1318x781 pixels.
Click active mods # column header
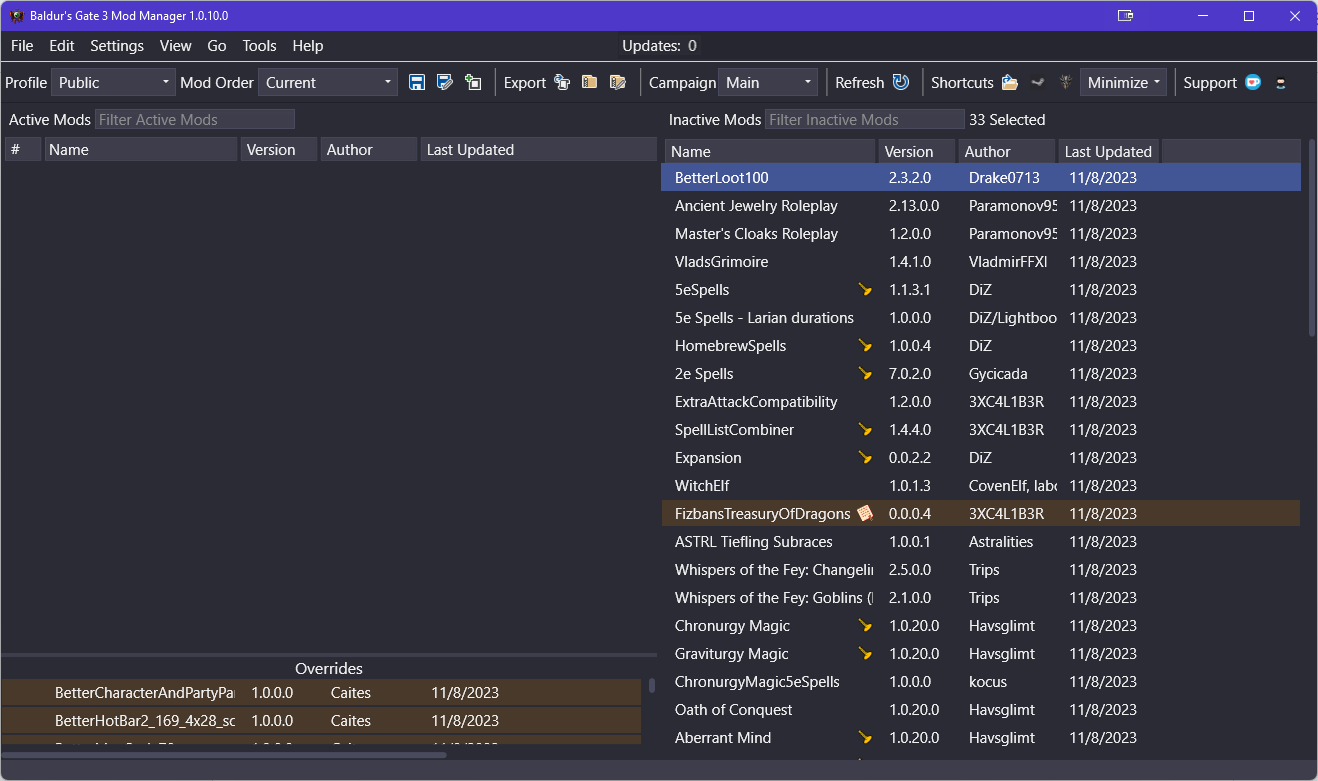22,150
